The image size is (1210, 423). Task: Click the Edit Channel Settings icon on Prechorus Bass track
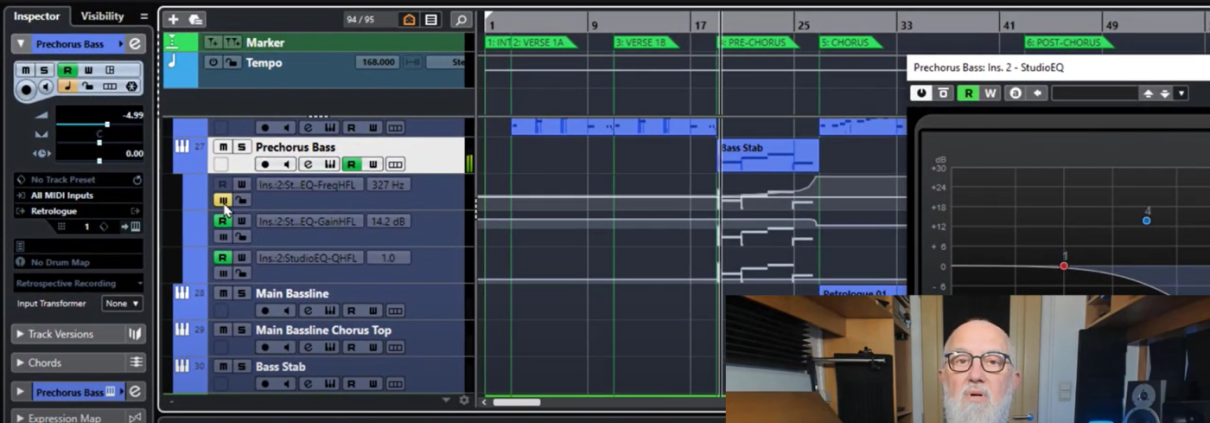[x=308, y=164]
